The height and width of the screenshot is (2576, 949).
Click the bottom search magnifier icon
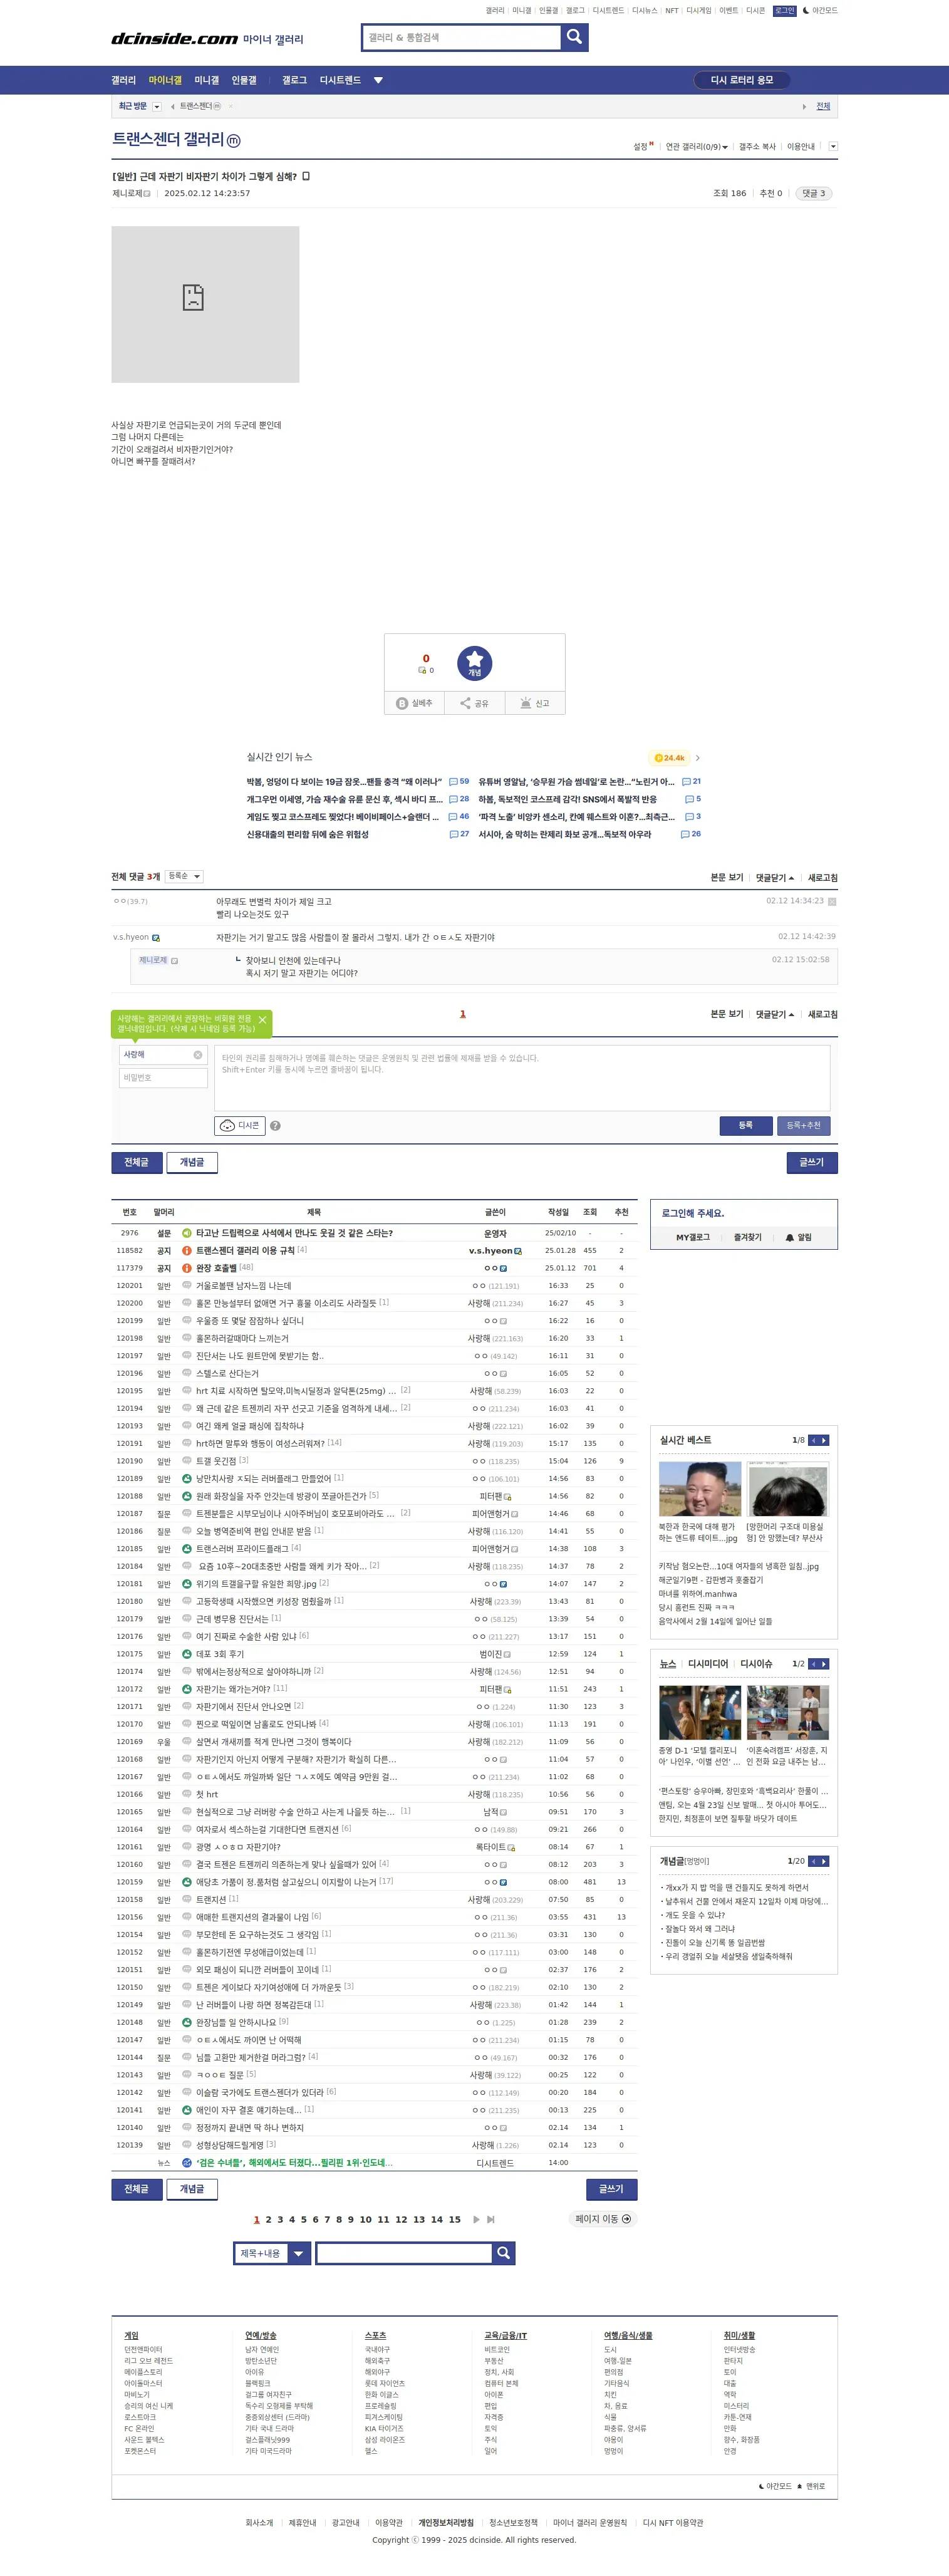click(503, 2253)
